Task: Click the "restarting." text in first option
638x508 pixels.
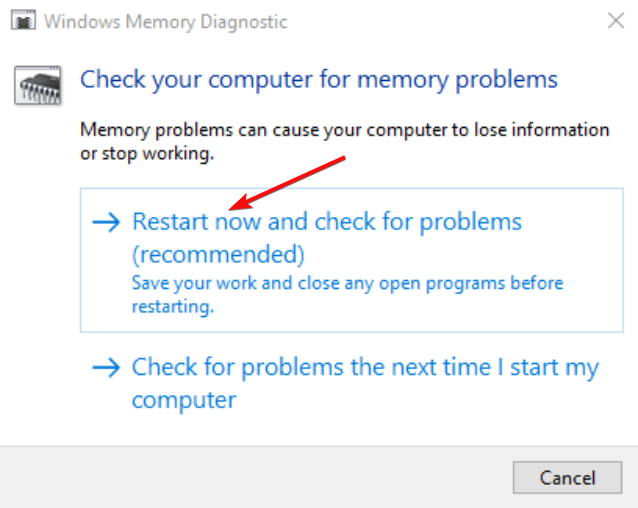Action: pos(173,308)
